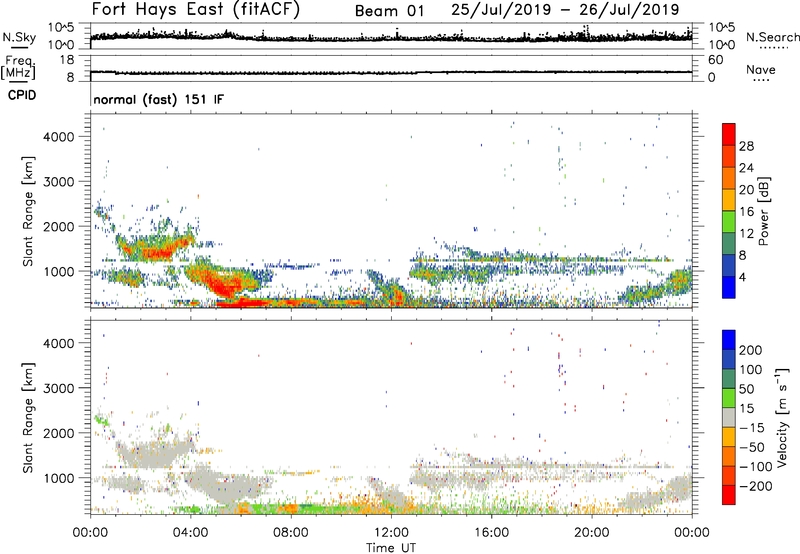
Task: Pick the bright blue bottom power color segment
Action: [x=729, y=288]
